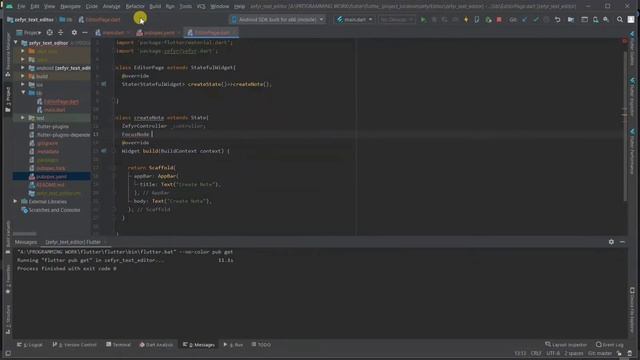Screen dimensions: 640x360
Task: Open the Run tool window button
Action: 233,345
